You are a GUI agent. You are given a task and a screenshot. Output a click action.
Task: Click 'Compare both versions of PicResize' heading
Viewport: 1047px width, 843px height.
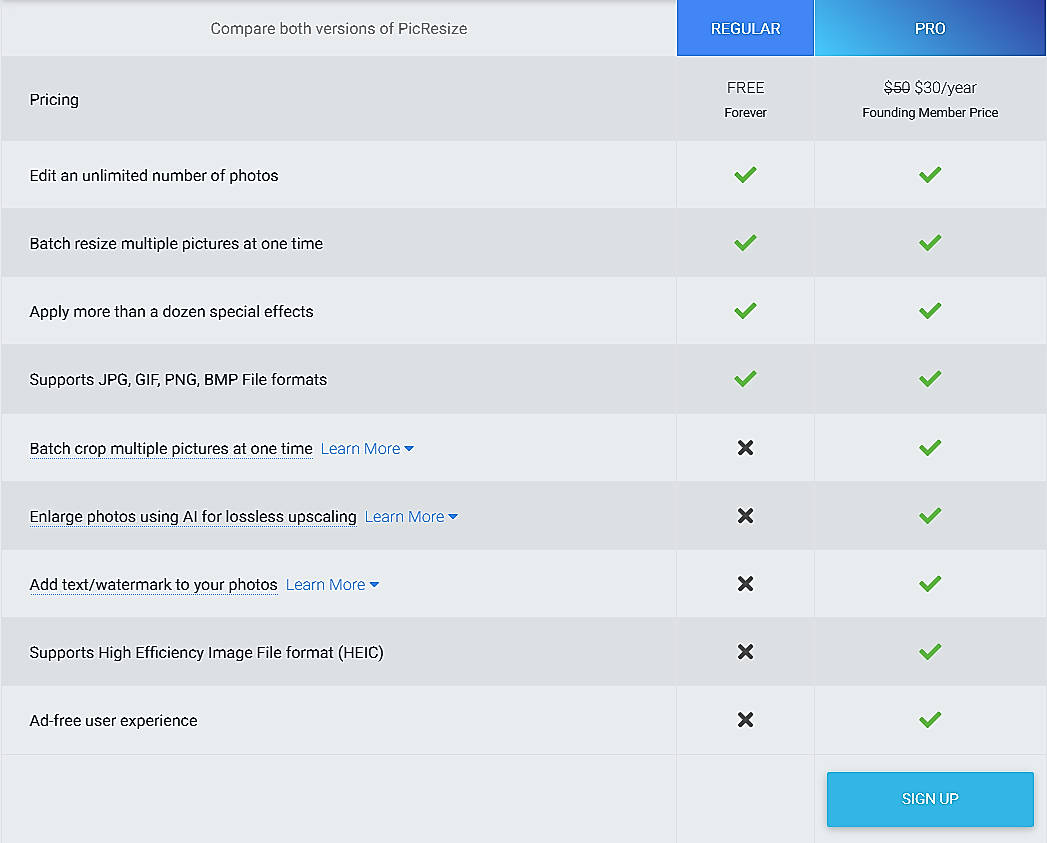click(339, 29)
